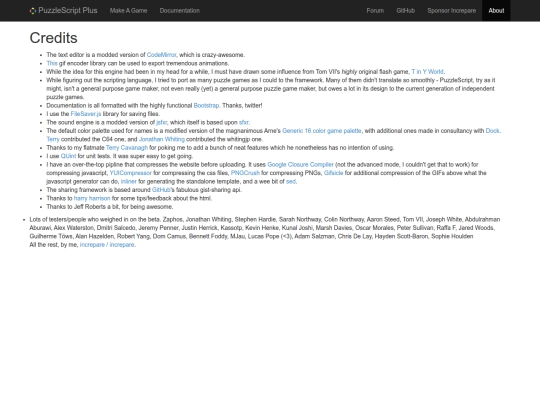Screen dimensions: 540x405
Task: Click 'Documentation is all formatted' text
Action: 94,105
